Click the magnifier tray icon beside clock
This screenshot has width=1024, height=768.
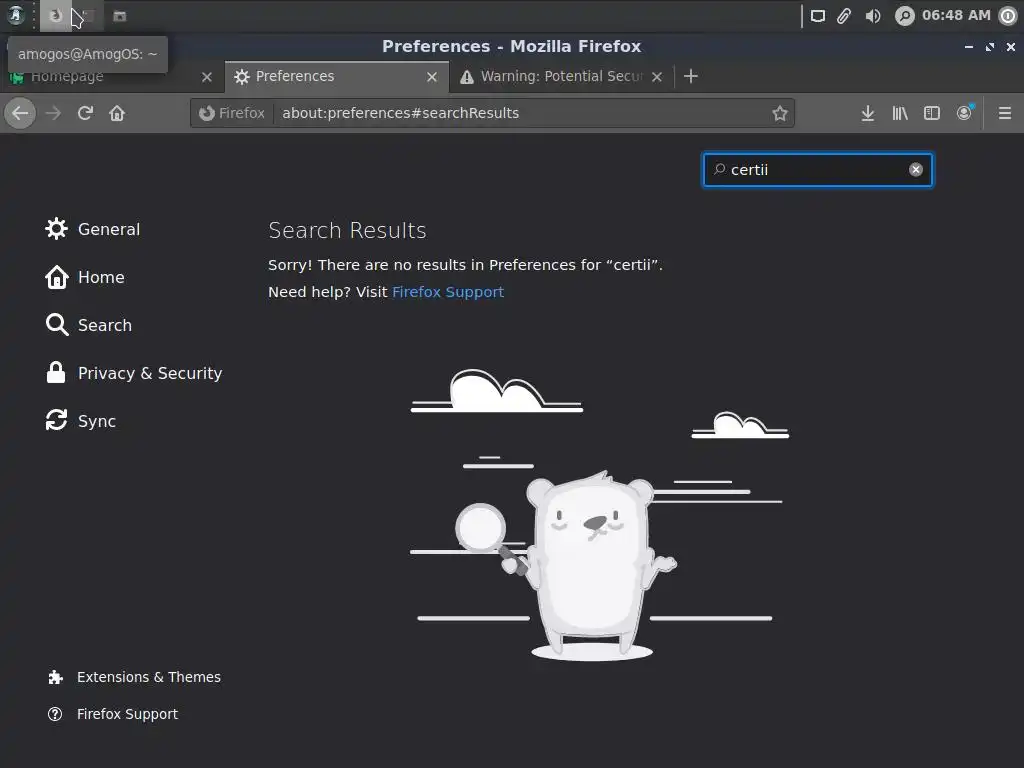click(x=904, y=16)
